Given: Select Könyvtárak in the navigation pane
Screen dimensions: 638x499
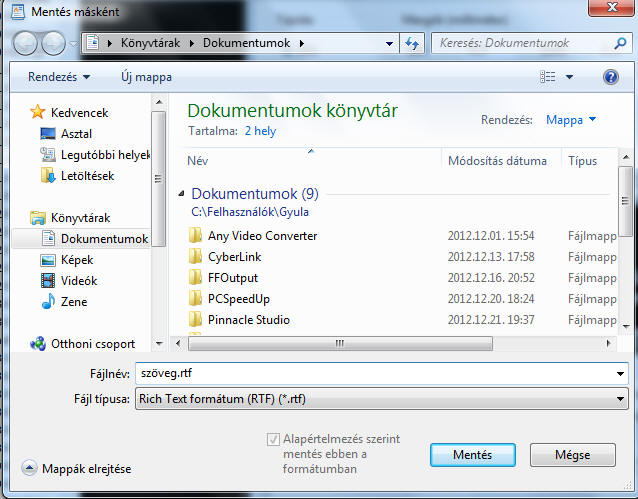Looking at the screenshot, I should (70, 218).
